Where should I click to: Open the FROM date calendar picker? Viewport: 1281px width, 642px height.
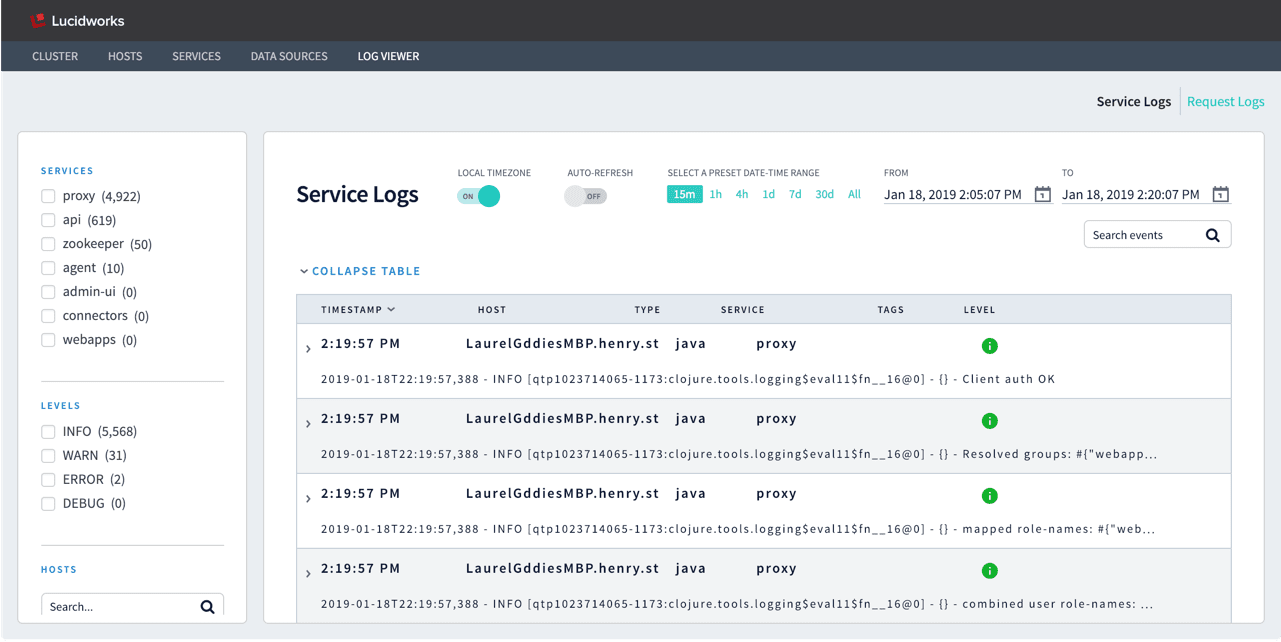(x=1043, y=195)
